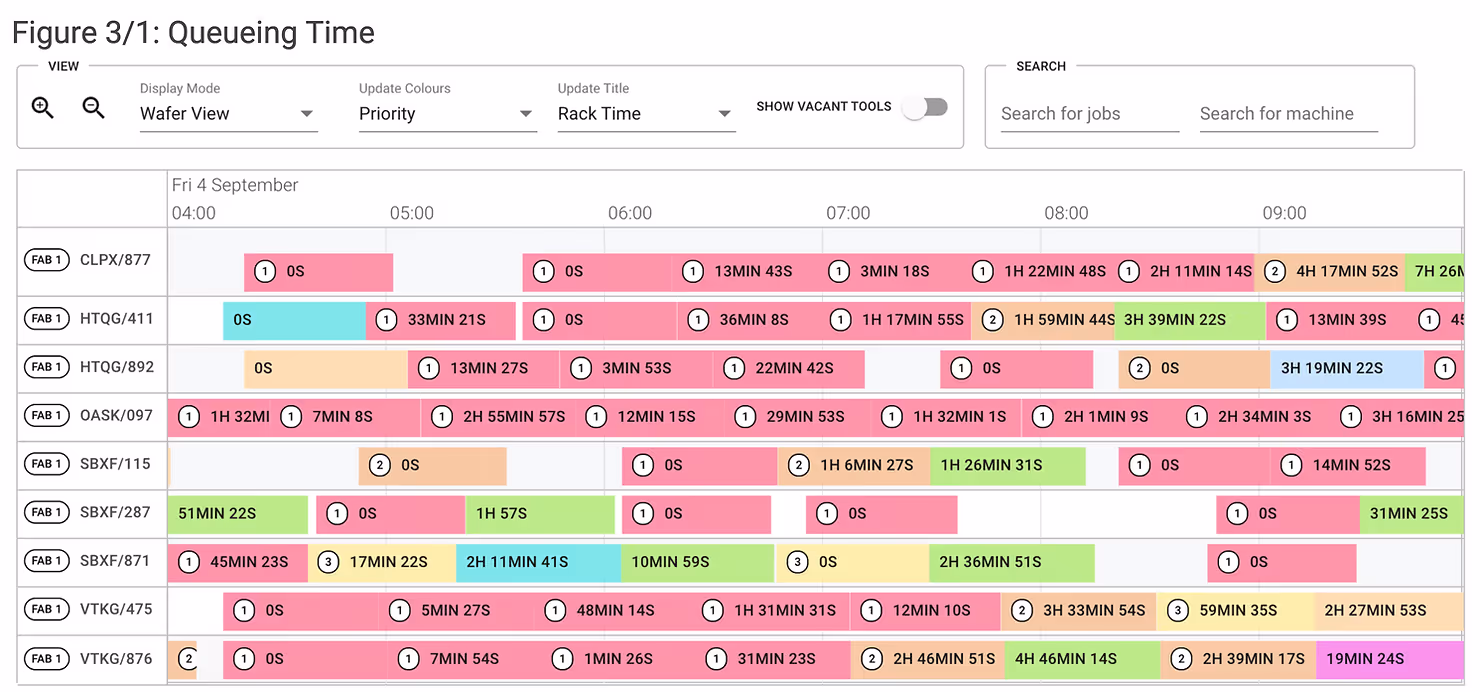The width and height of the screenshot is (1480, 692).
Task: Click the FAB 1 badge for OASK/097
Action: coord(47,415)
